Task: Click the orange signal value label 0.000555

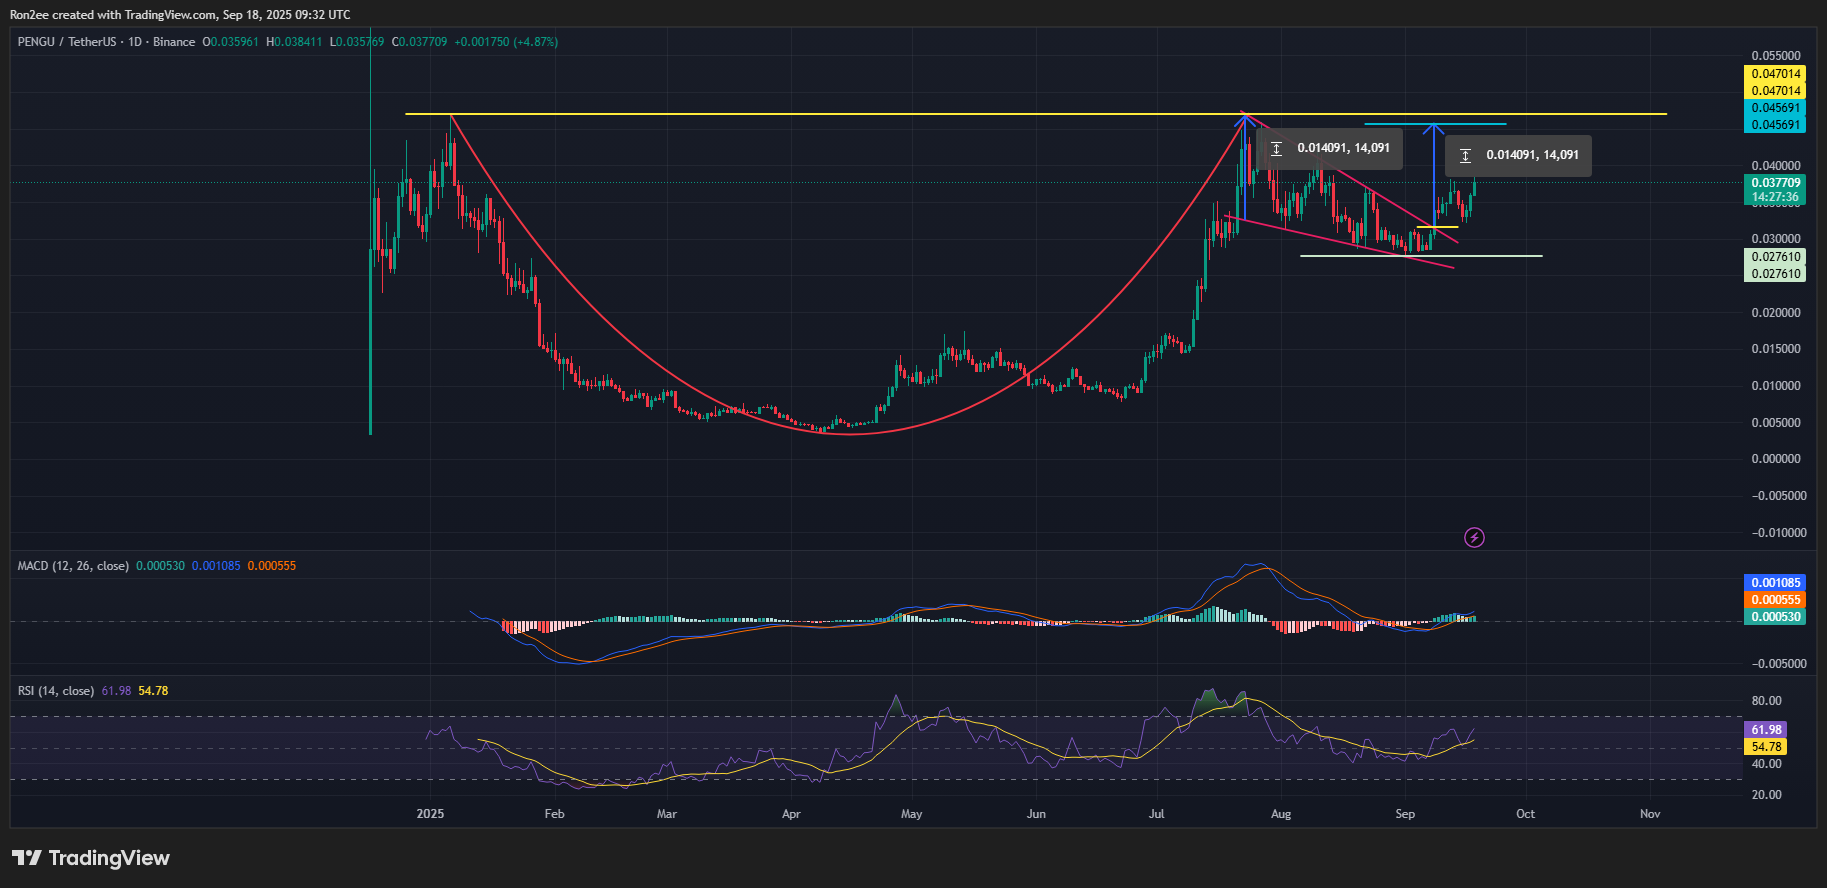Action: click(1775, 600)
